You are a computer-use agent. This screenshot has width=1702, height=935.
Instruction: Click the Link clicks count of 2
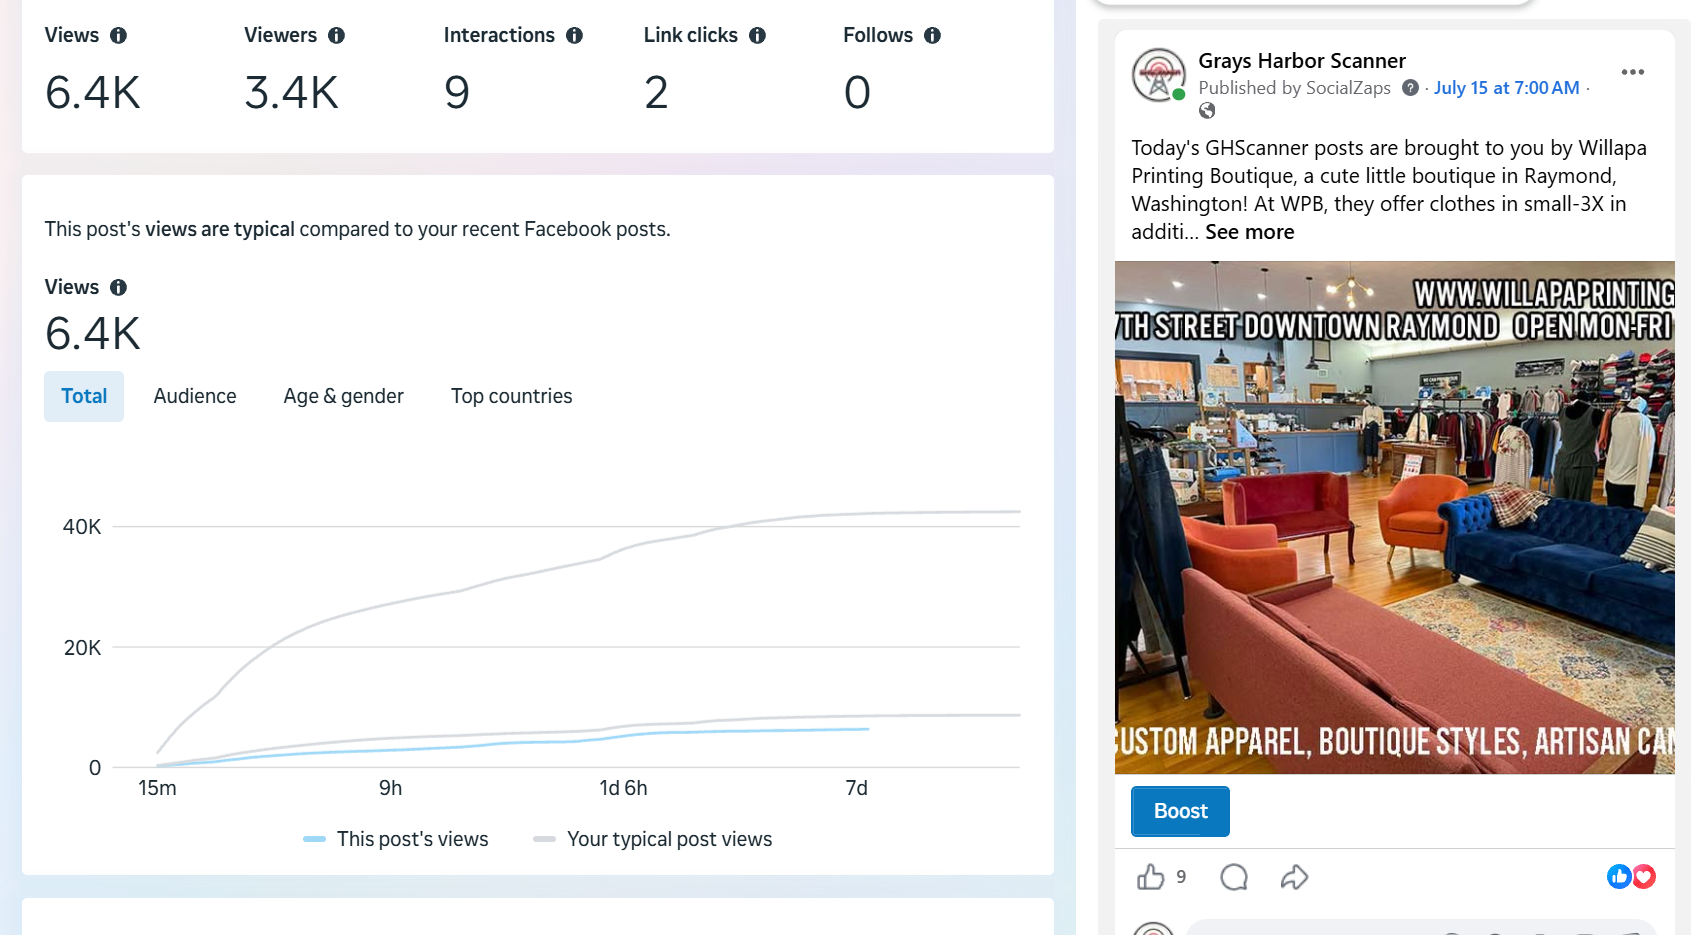[x=656, y=93]
